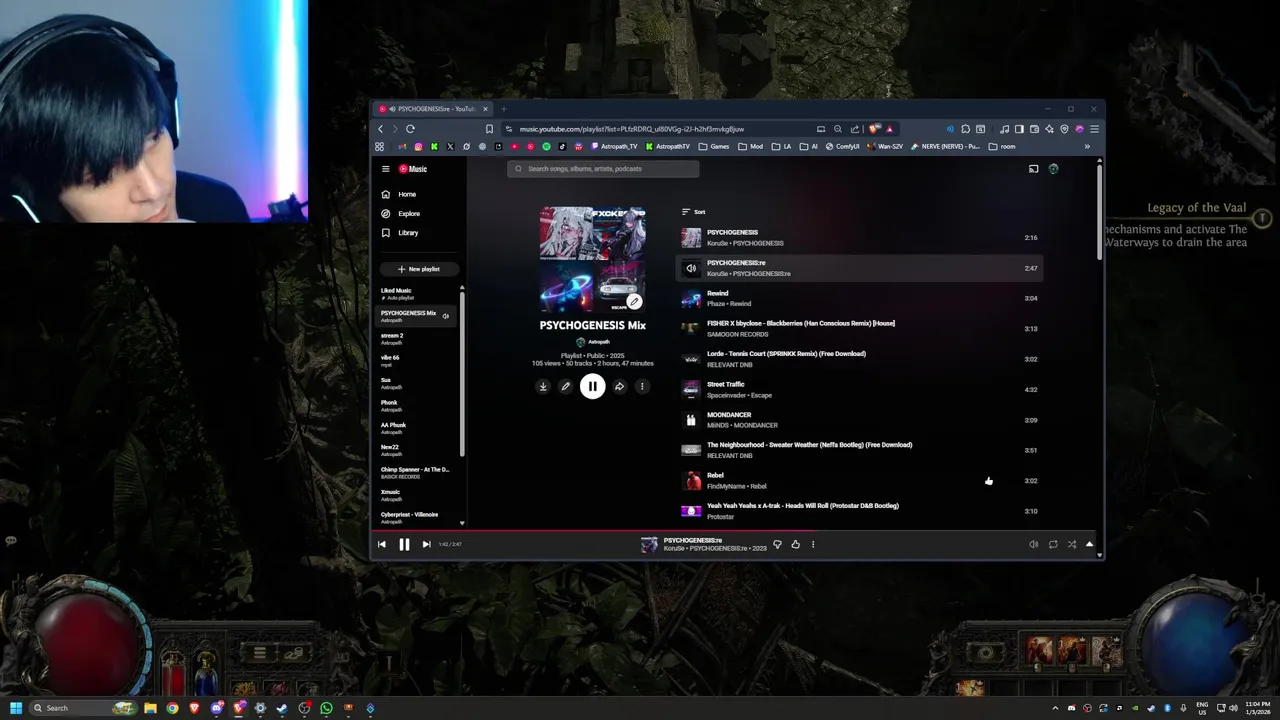Share the PSYCHOGENESIS Mix playlist
1280x720 pixels.
619,387
